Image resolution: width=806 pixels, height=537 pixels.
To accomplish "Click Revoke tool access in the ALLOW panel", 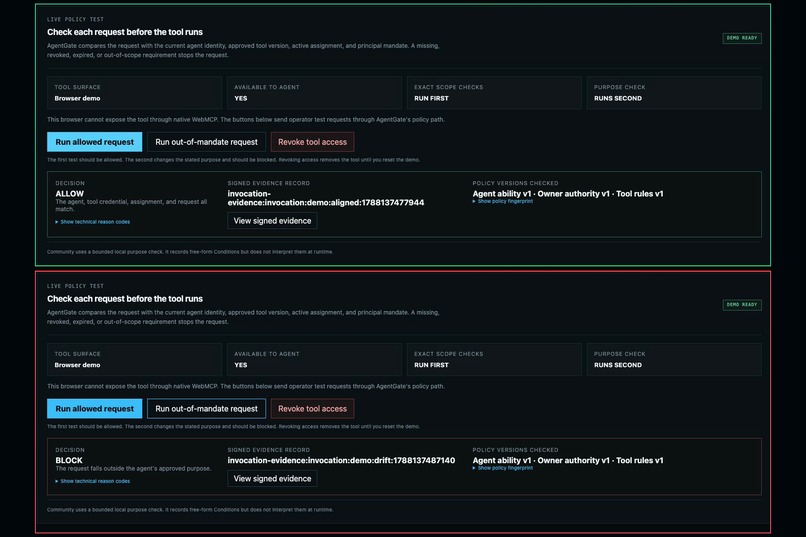I will (x=312, y=142).
